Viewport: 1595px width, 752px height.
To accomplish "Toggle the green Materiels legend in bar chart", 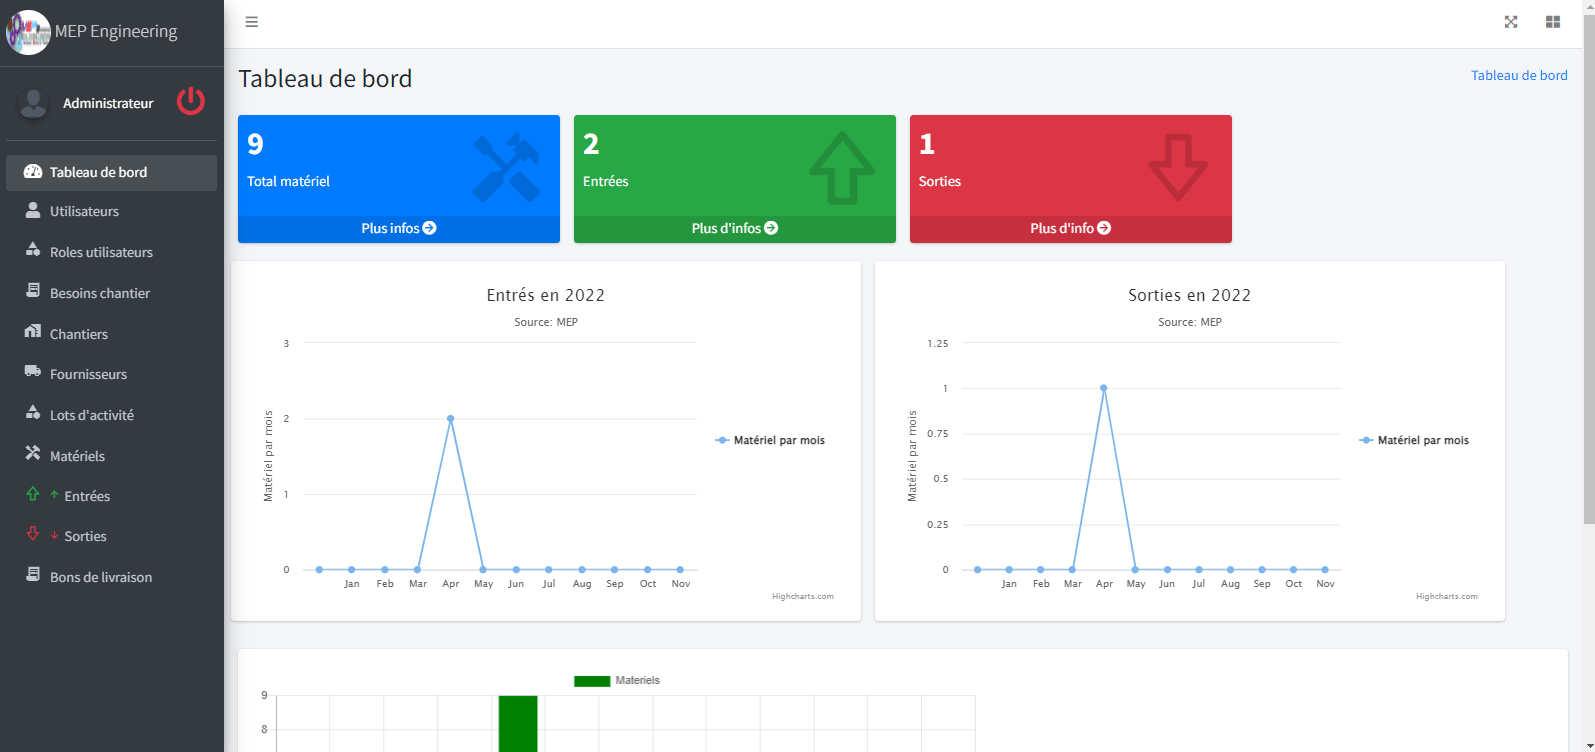I will click(x=617, y=680).
